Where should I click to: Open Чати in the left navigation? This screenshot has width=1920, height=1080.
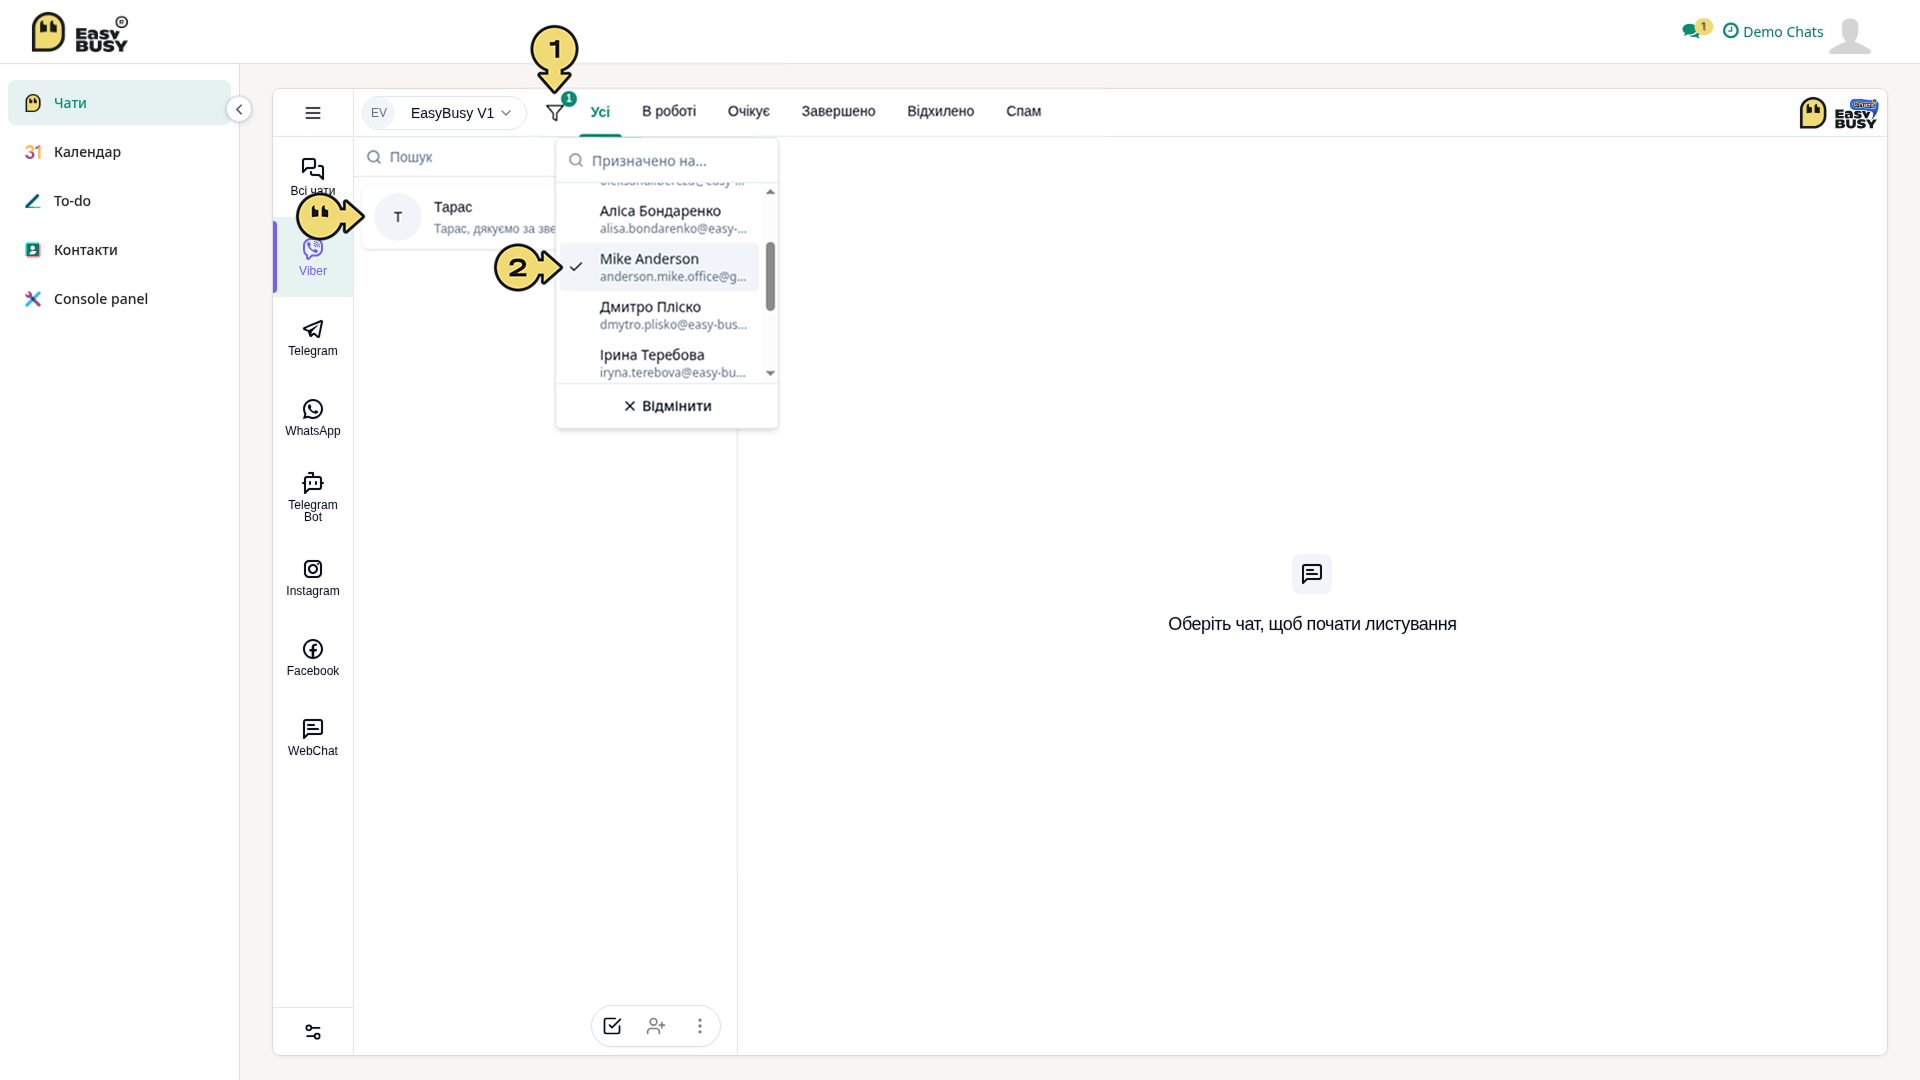119,103
